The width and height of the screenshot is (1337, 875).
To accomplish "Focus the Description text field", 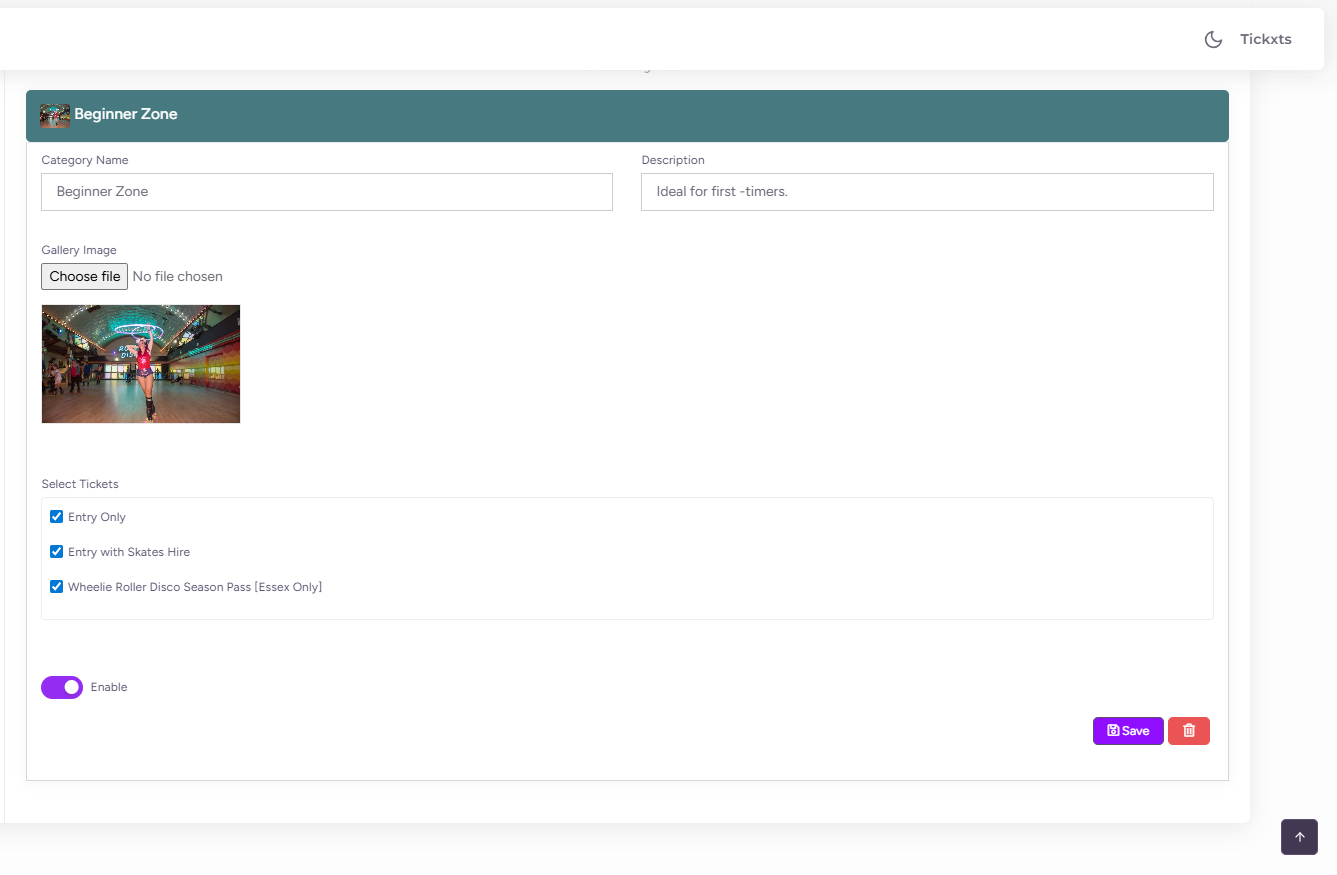I will tap(926, 192).
